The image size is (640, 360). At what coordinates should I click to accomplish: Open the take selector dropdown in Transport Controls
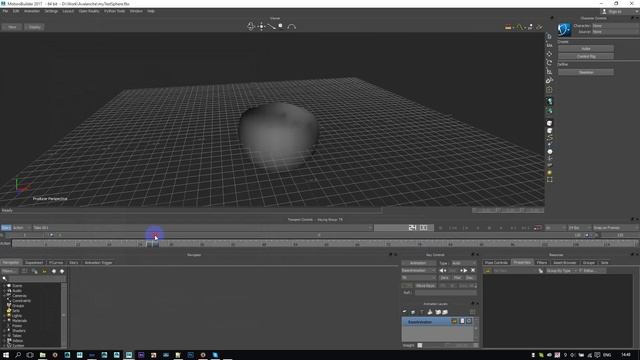[x=202, y=228]
